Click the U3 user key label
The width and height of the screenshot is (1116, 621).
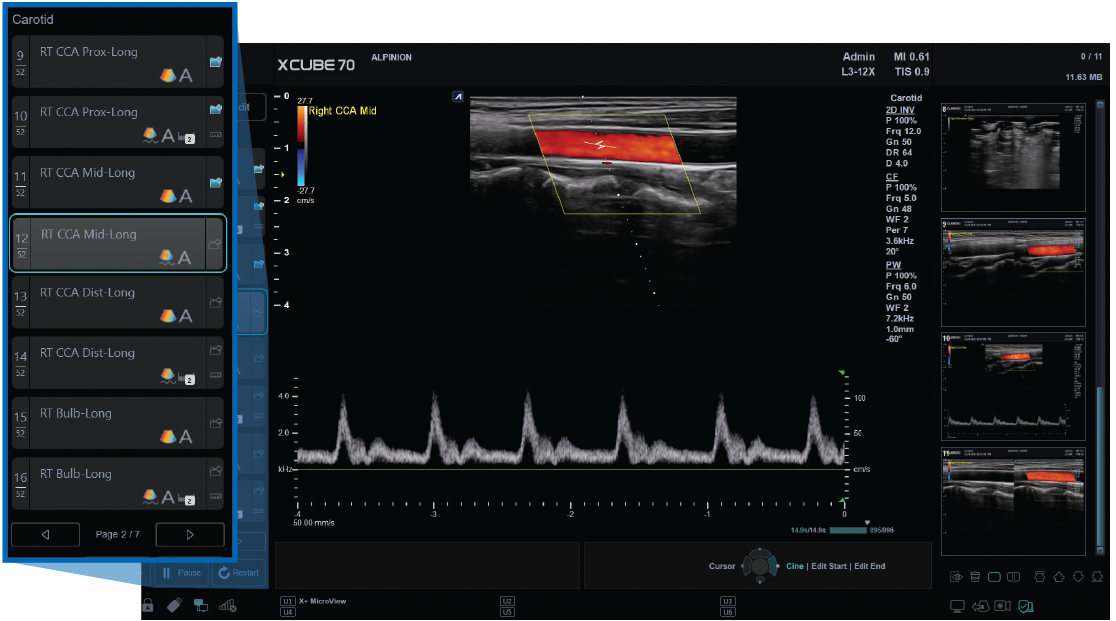tap(727, 601)
